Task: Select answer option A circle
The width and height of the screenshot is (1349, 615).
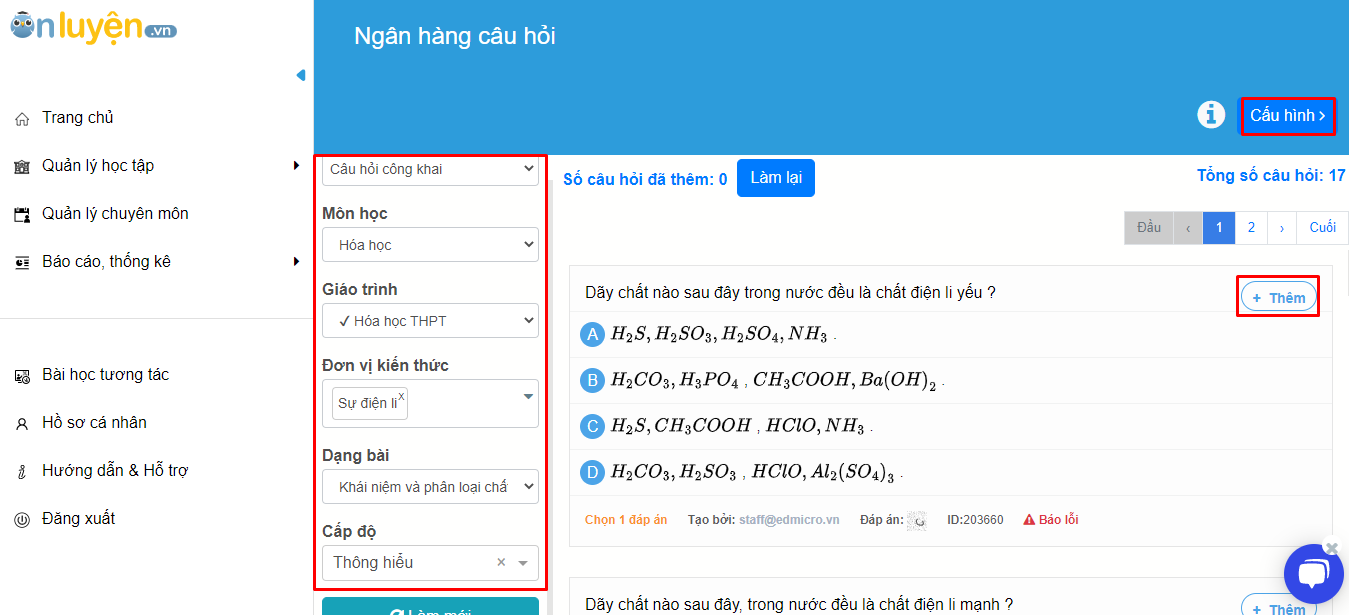Action: 593,335
